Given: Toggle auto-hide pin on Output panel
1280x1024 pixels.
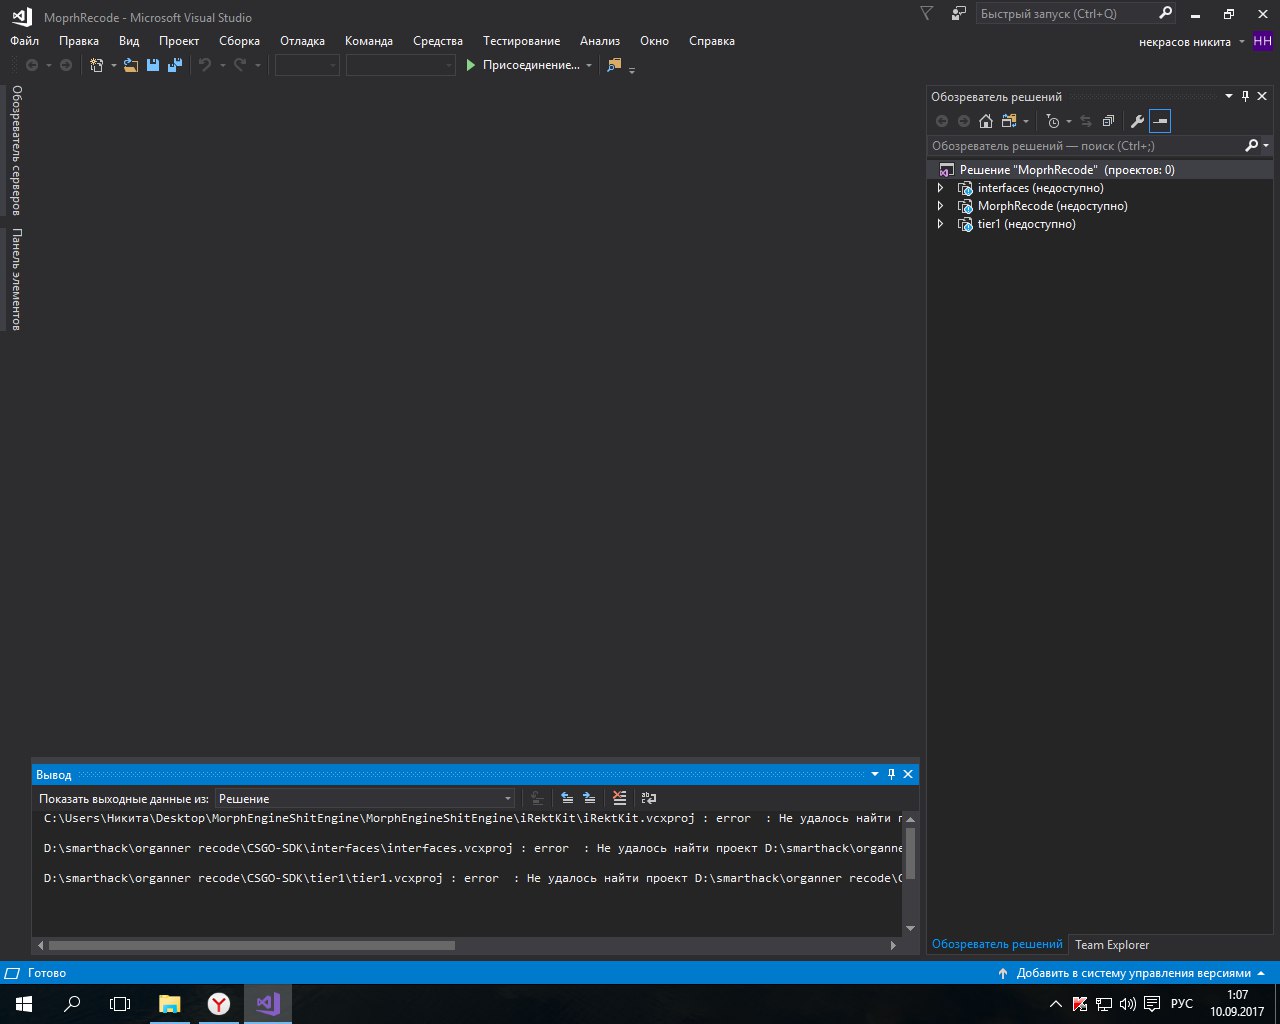Looking at the screenshot, I should [891, 774].
